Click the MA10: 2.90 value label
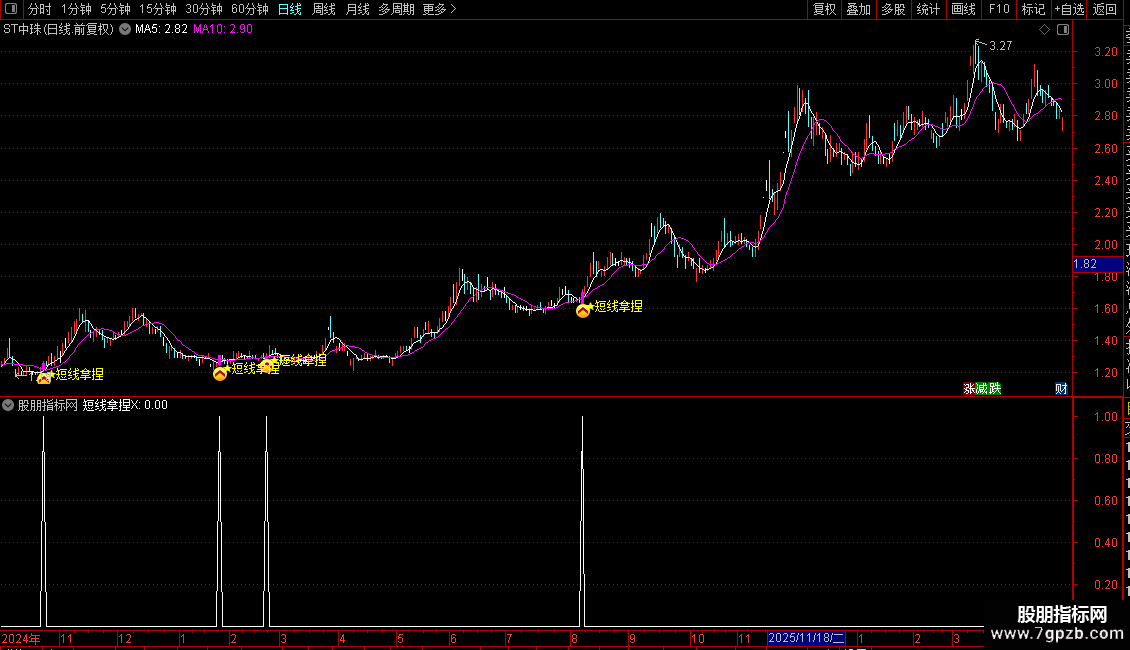This screenshot has width=1130, height=650. click(x=223, y=30)
